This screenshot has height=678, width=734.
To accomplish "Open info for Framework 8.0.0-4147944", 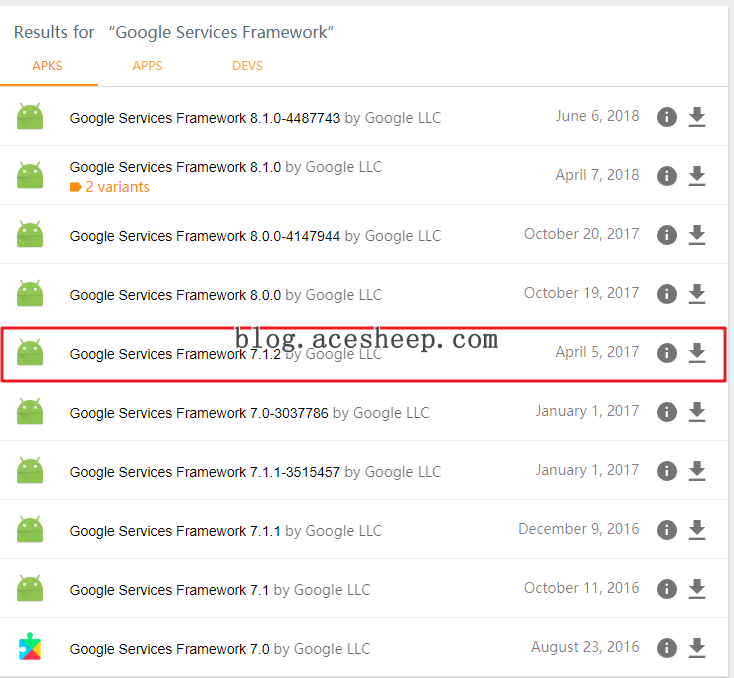I will pyautogui.click(x=667, y=235).
